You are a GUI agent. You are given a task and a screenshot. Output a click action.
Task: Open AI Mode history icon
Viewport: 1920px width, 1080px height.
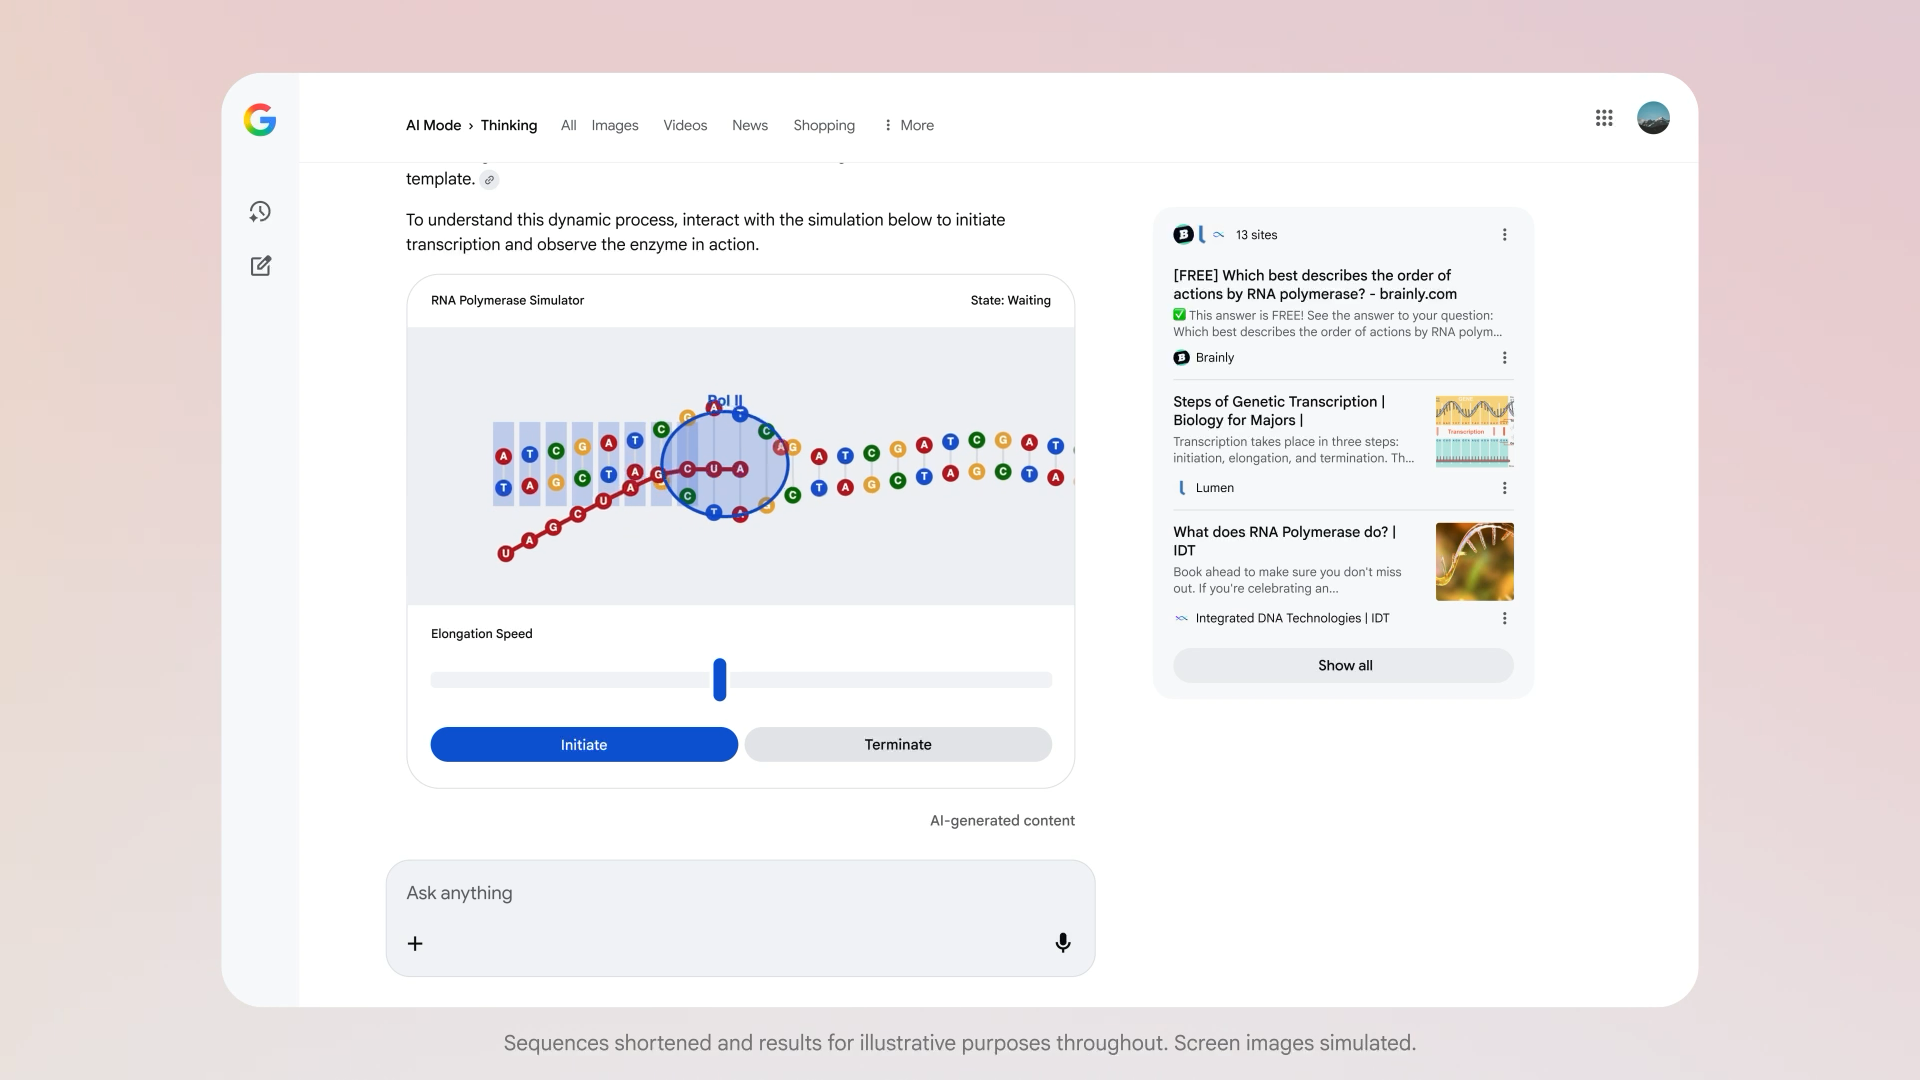(x=260, y=212)
